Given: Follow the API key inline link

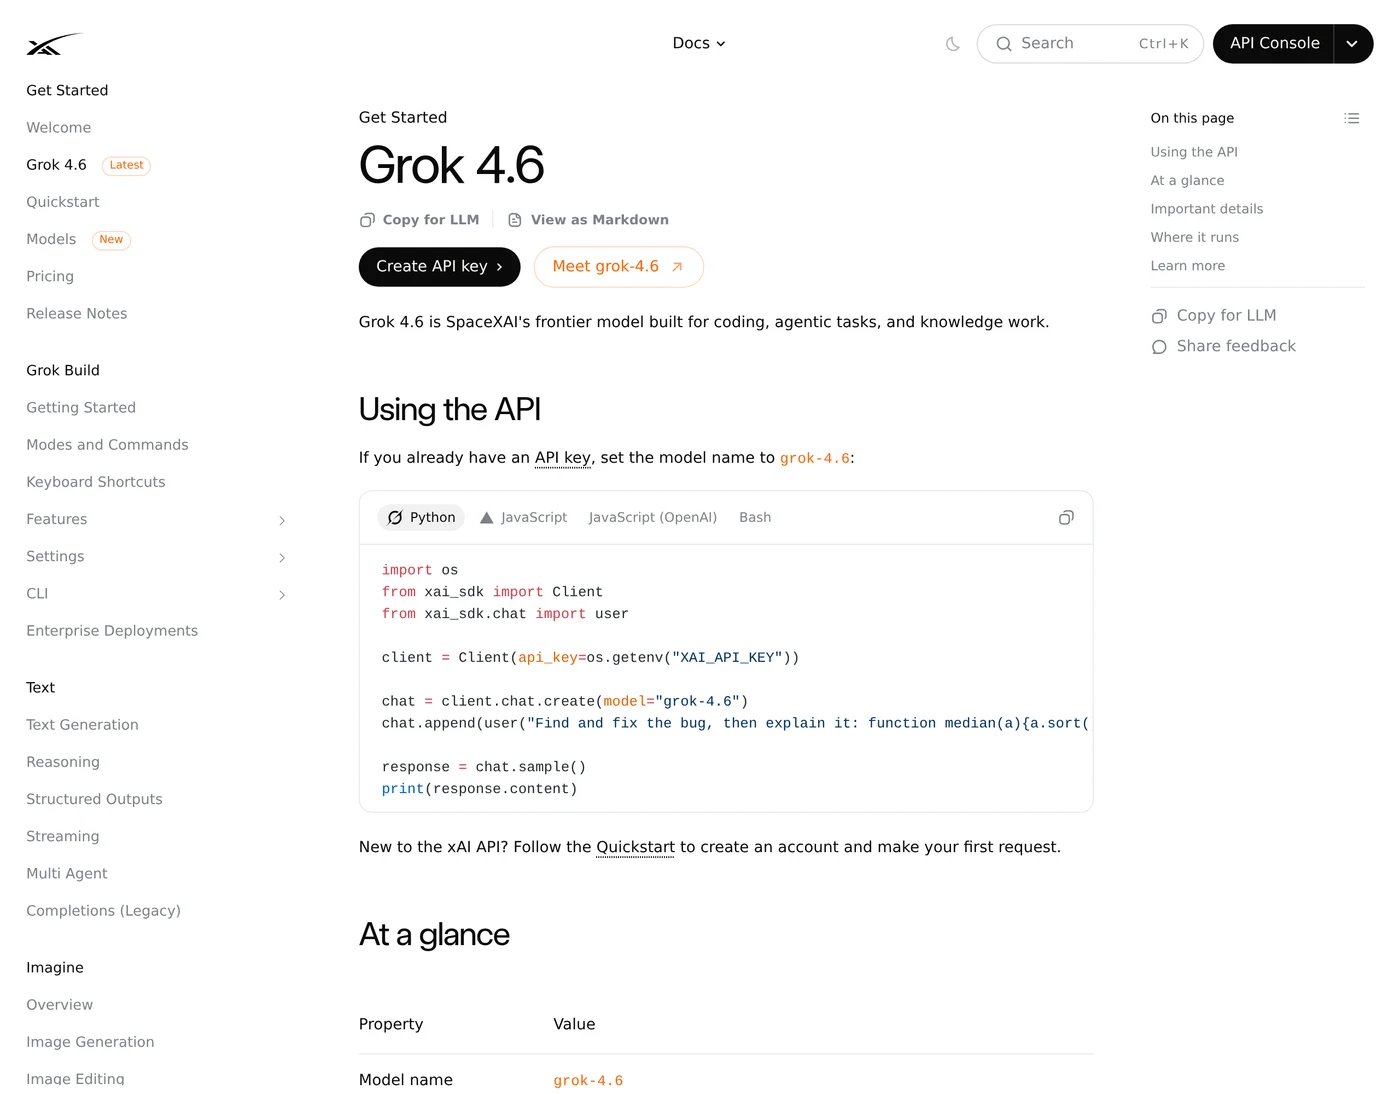Looking at the screenshot, I should [563, 458].
